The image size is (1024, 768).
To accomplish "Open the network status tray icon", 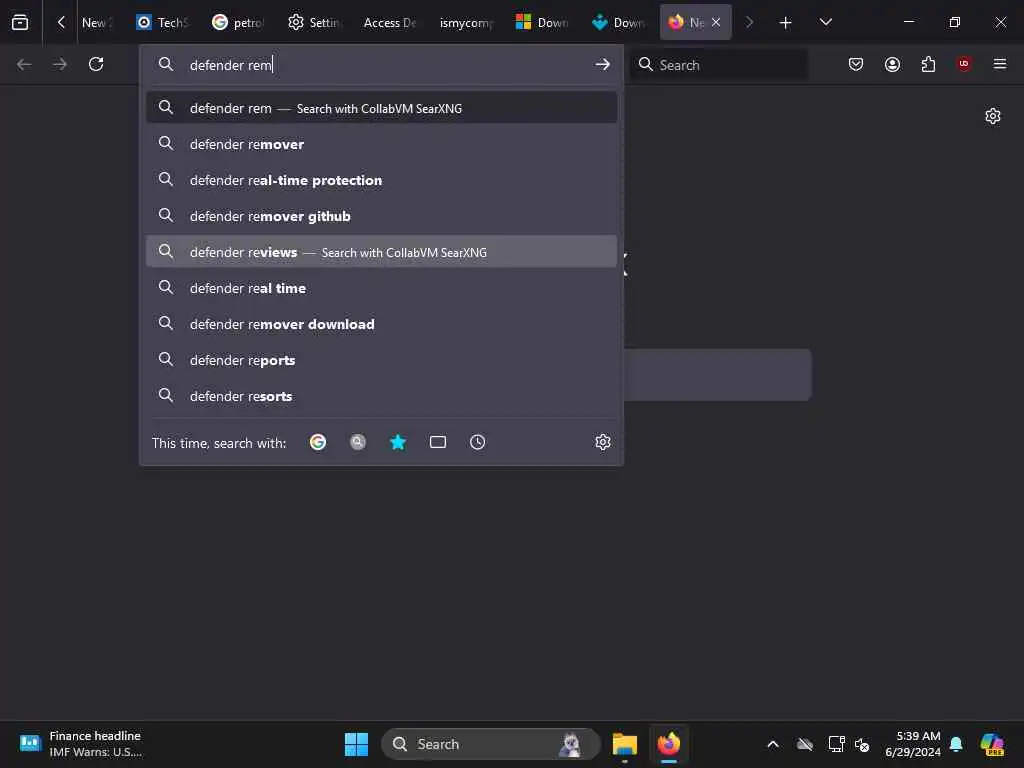I will pyautogui.click(x=836, y=744).
